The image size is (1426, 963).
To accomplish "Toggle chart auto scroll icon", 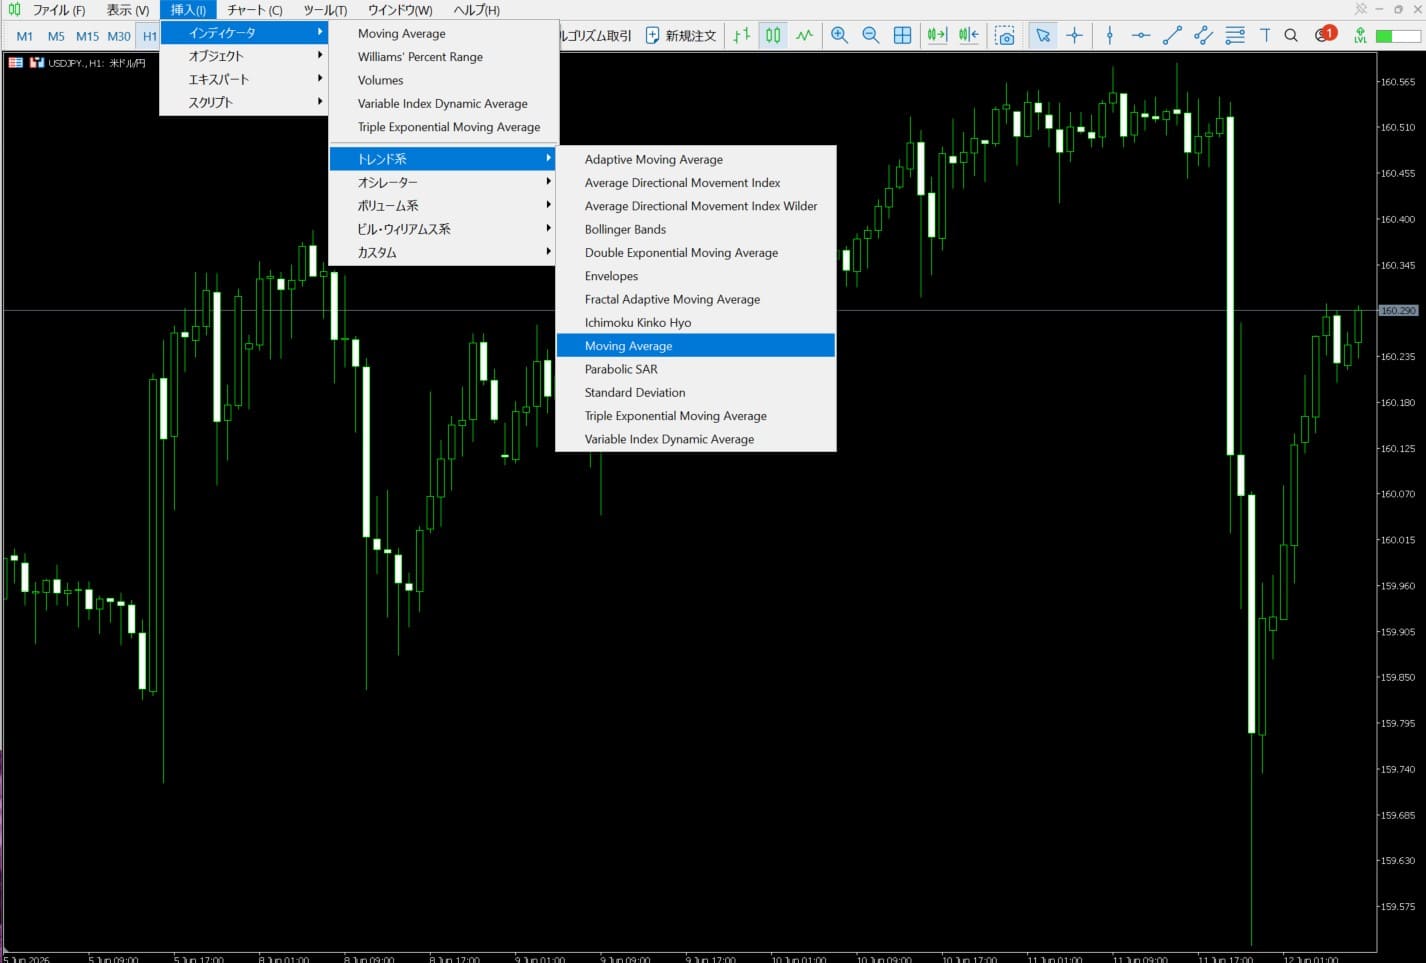I will point(937,35).
